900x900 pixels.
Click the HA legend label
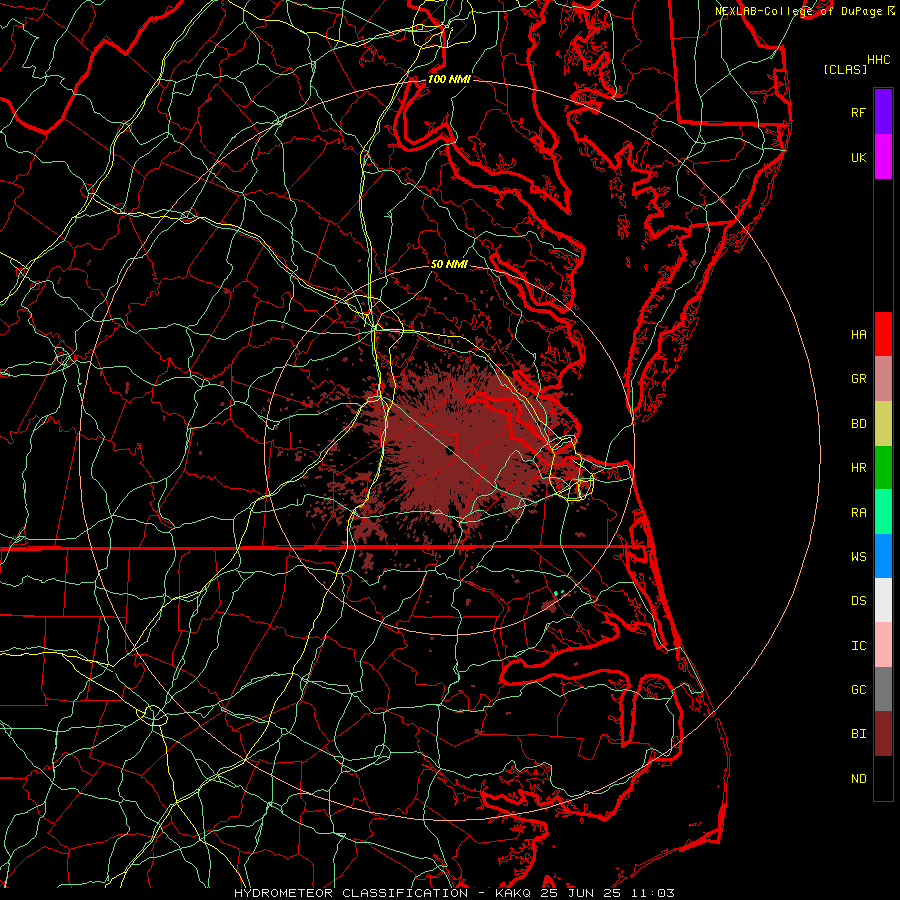[x=858, y=334]
